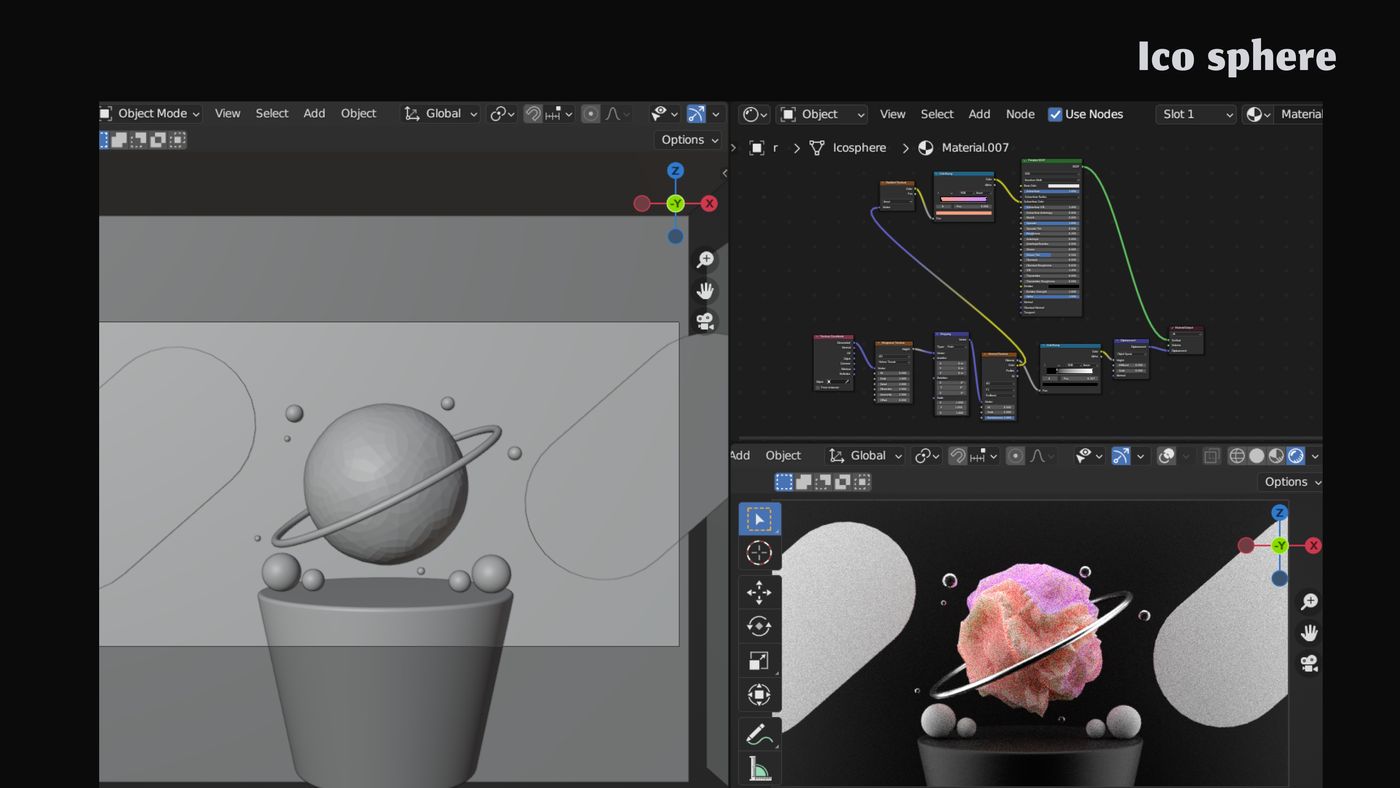Image resolution: width=1400 pixels, height=788 pixels.
Task: Click the red X axis on rendered gizmo
Action: pyautogui.click(x=1313, y=545)
